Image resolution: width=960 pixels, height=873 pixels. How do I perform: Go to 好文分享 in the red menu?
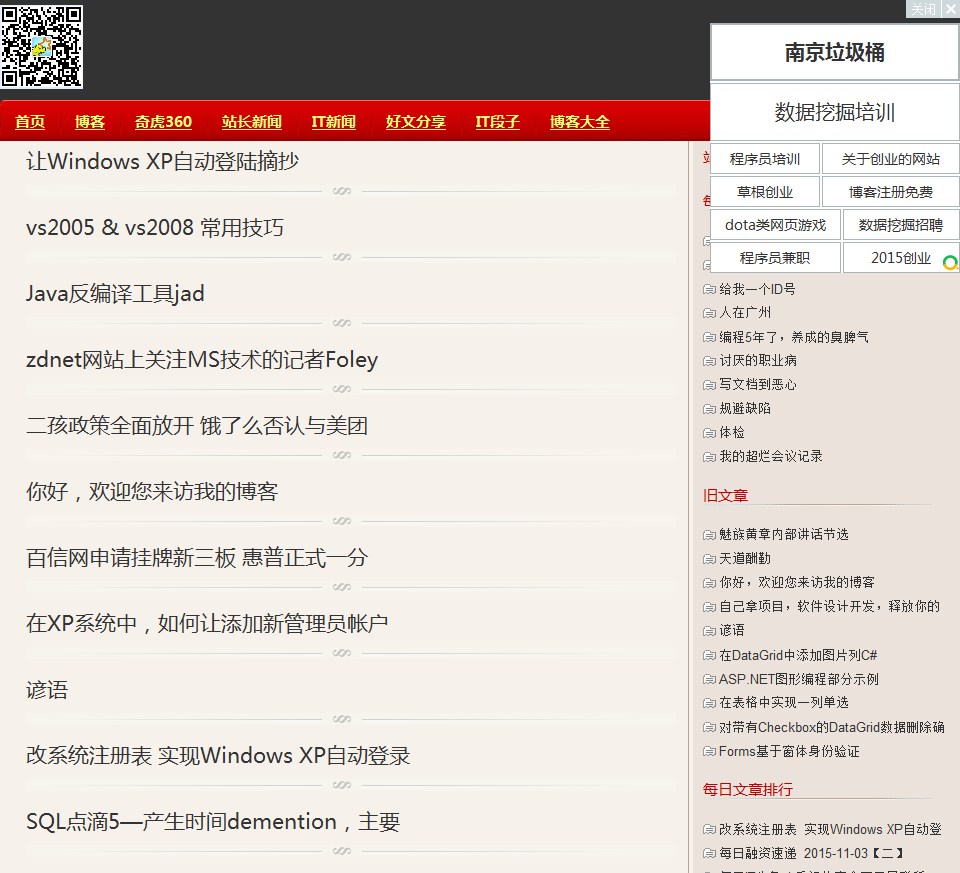pyautogui.click(x=416, y=122)
